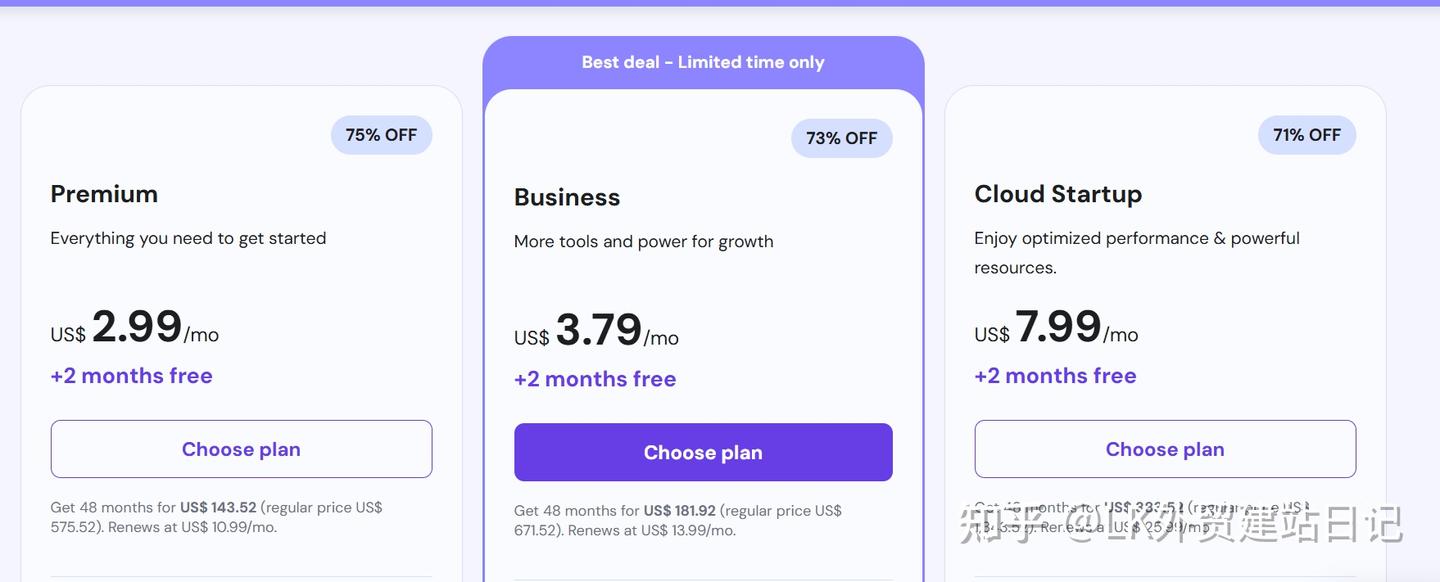The image size is (1440, 582).
Task: Choose the Premium plan
Action: 241,449
